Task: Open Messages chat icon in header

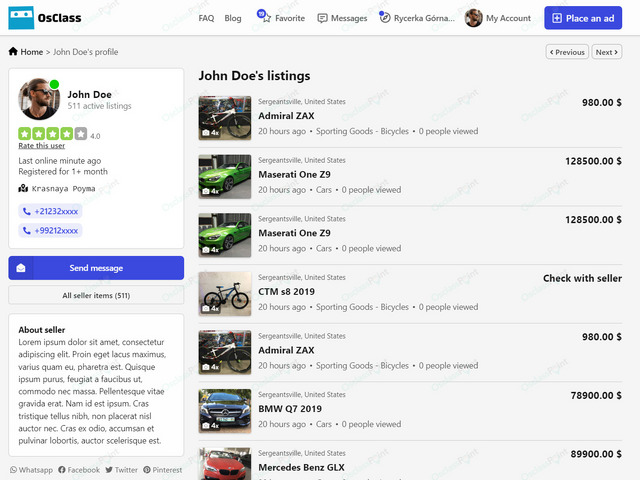Action: click(322, 18)
